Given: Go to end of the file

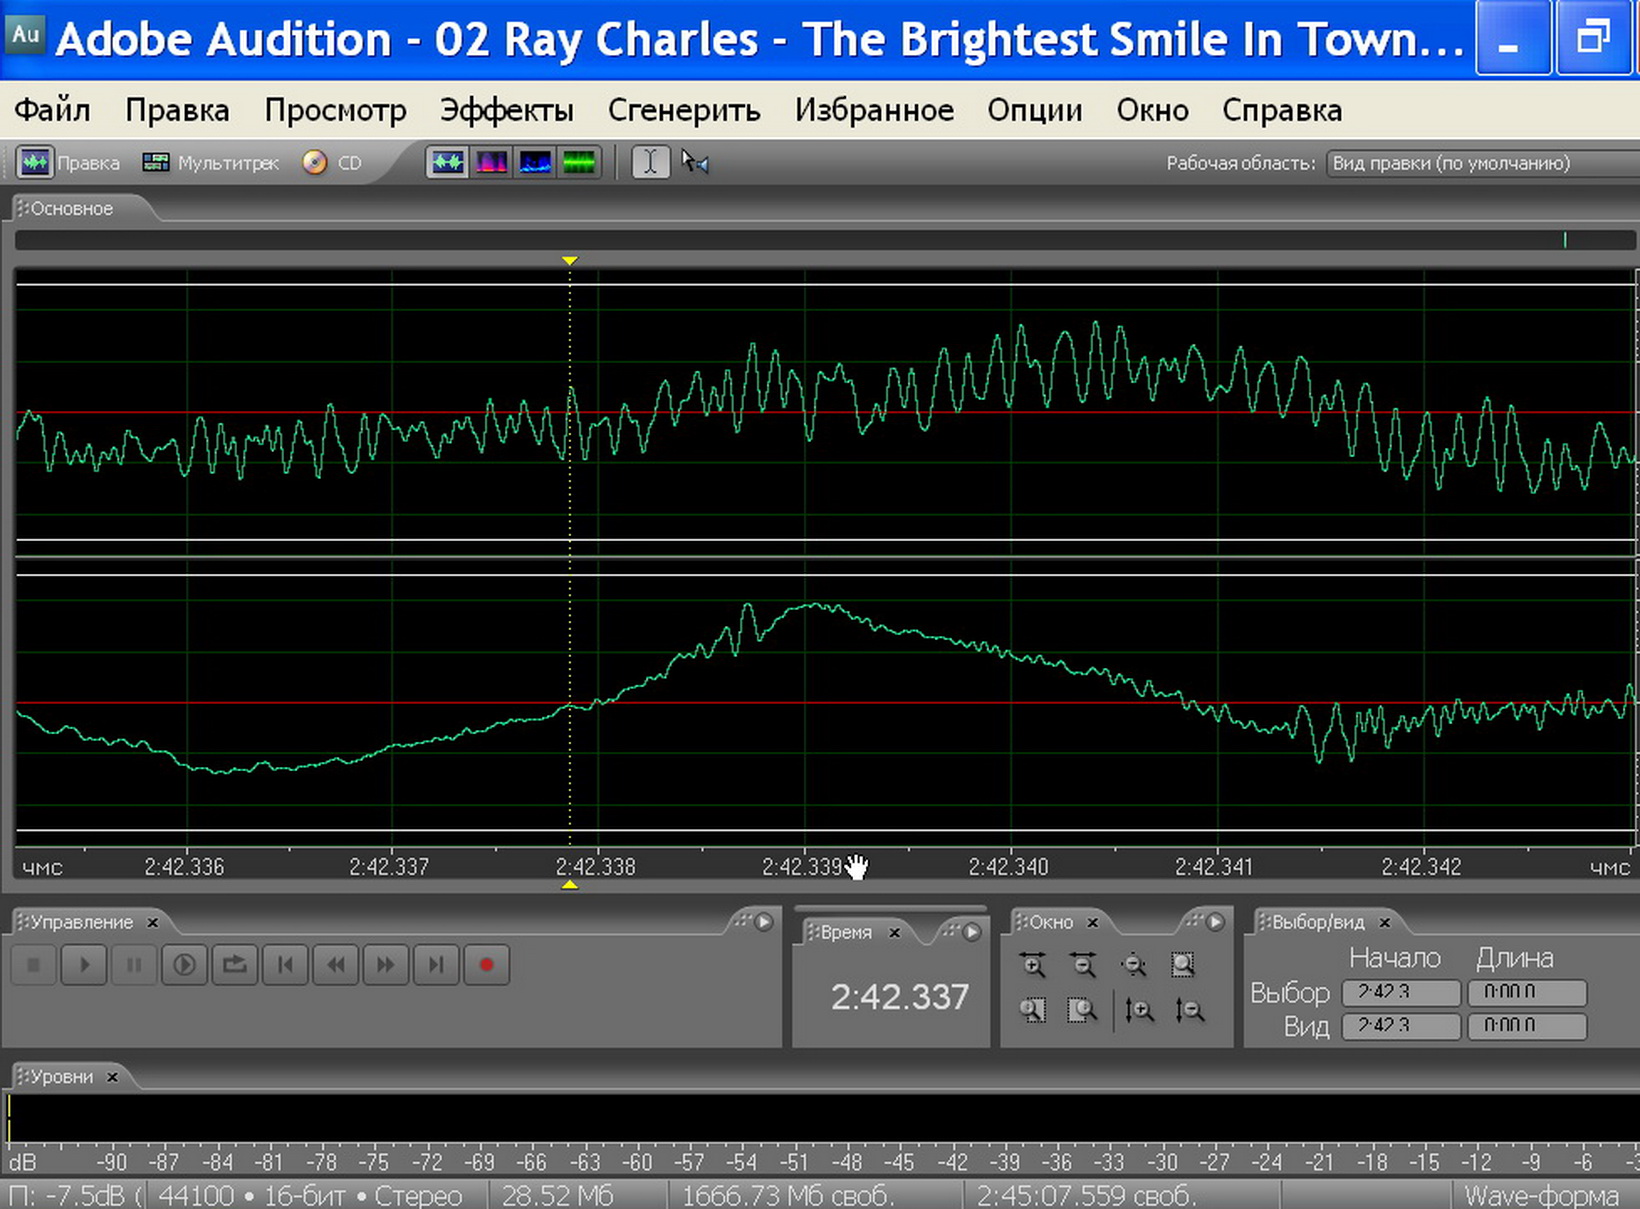Looking at the screenshot, I should [x=436, y=965].
